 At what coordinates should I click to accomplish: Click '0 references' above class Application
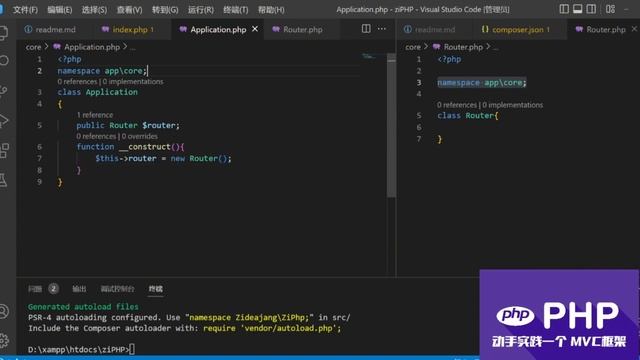77,82
